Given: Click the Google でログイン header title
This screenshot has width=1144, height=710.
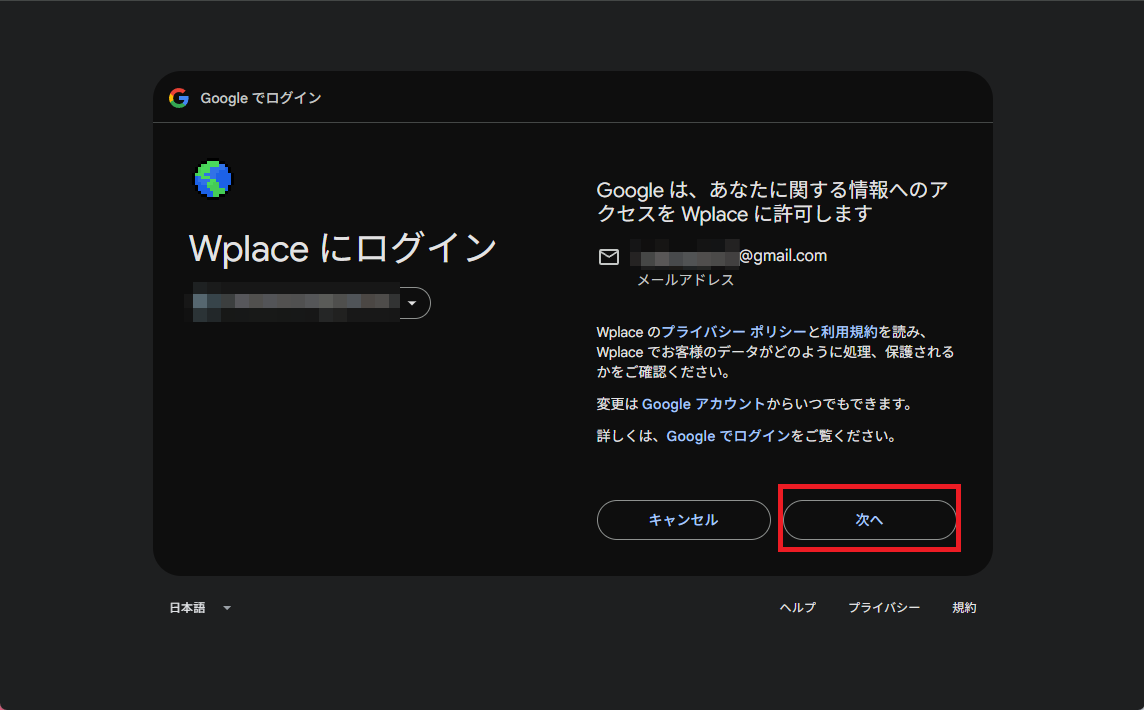Looking at the screenshot, I should pos(260,98).
